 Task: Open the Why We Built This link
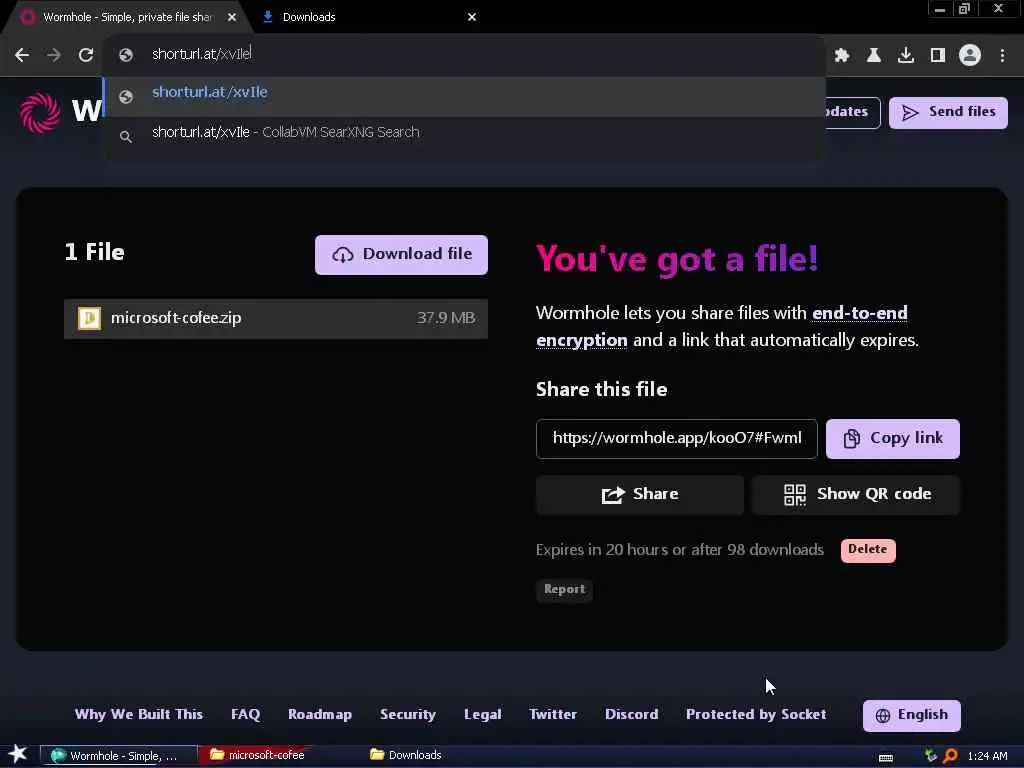click(x=139, y=714)
